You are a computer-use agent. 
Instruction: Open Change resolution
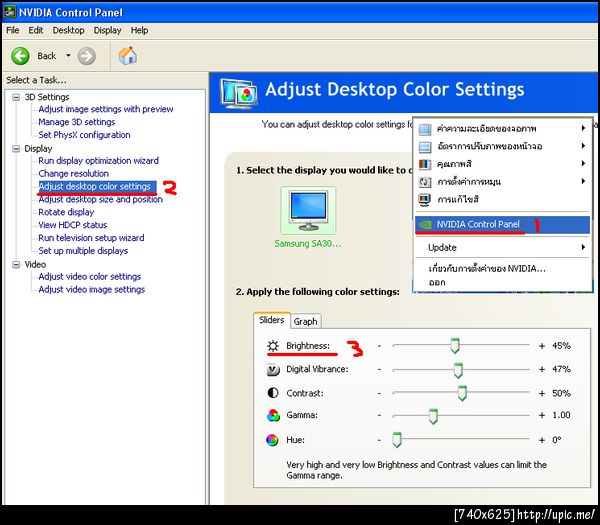point(73,174)
